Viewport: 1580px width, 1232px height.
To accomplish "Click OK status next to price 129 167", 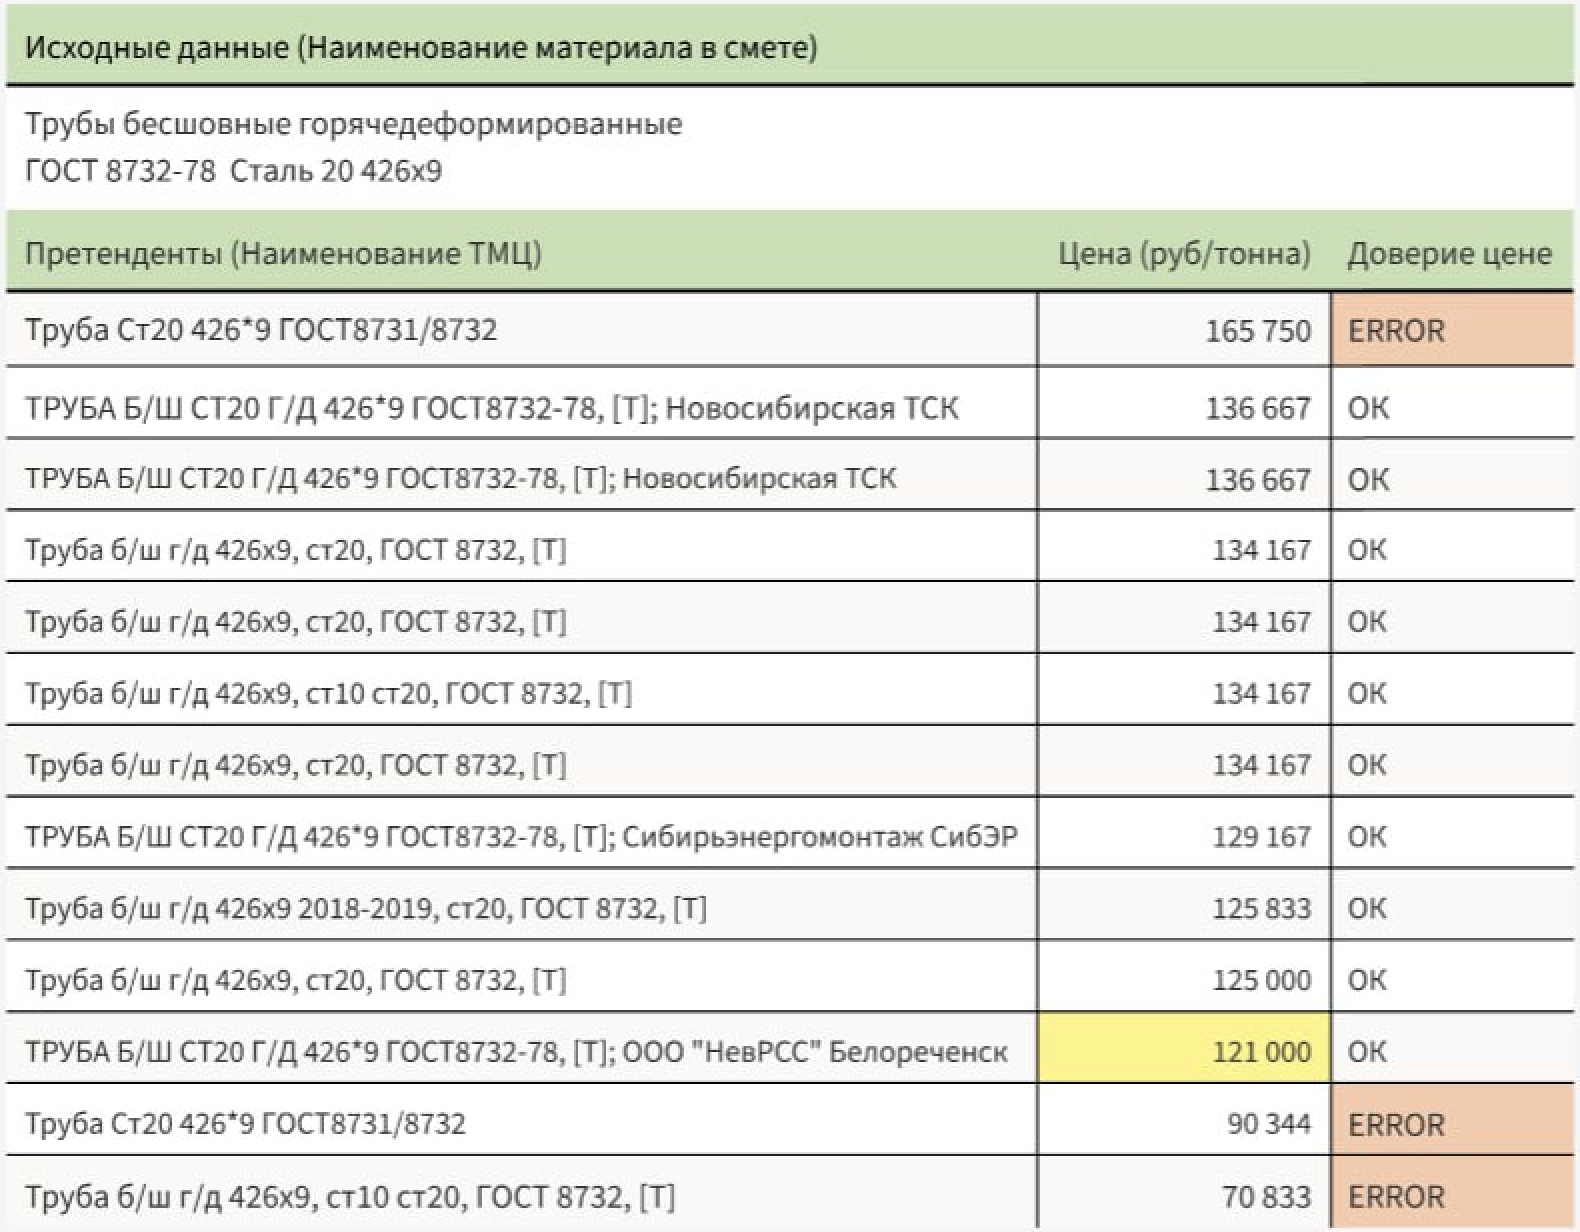I will click(1367, 836).
